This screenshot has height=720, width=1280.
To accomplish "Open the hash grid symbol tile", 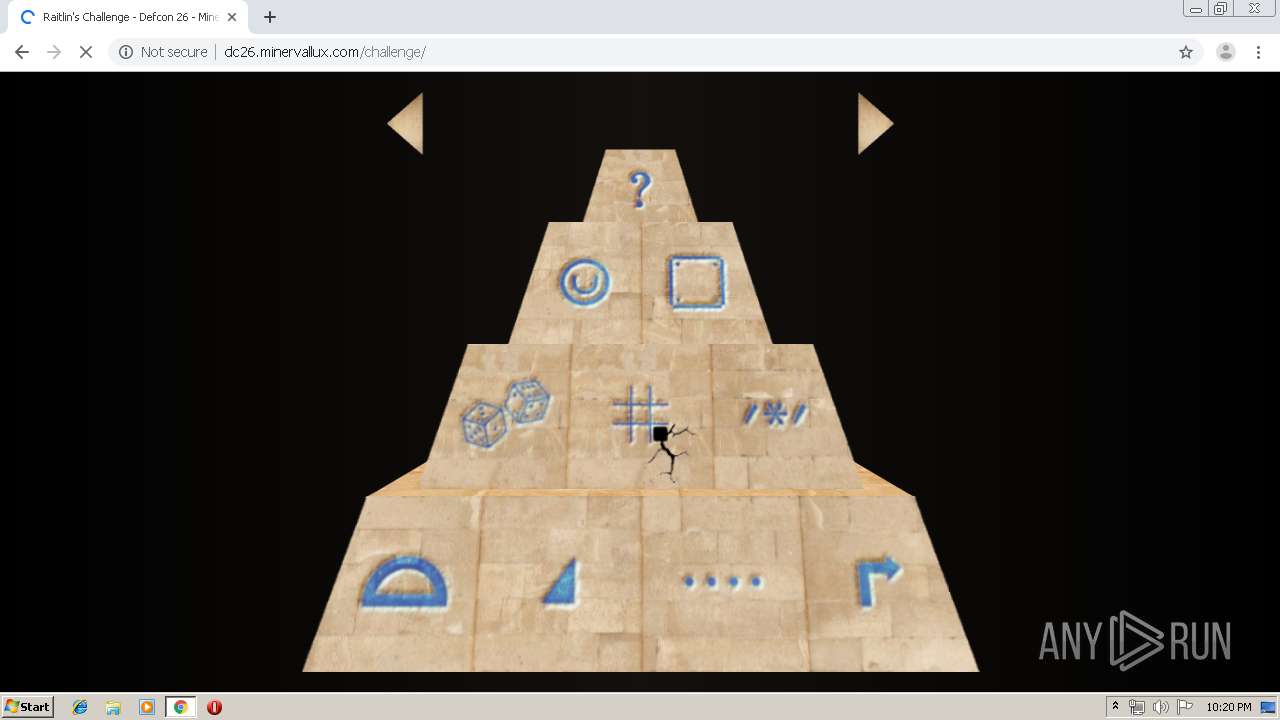I will click(x=640, y=414).
